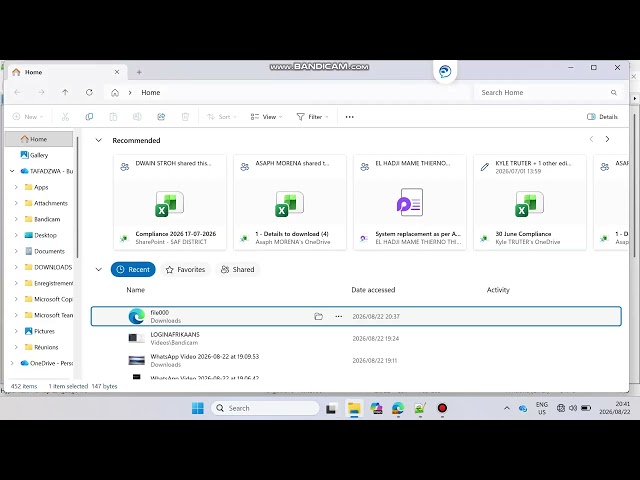
Task: Close the Home tab
Action: (117, 72)
